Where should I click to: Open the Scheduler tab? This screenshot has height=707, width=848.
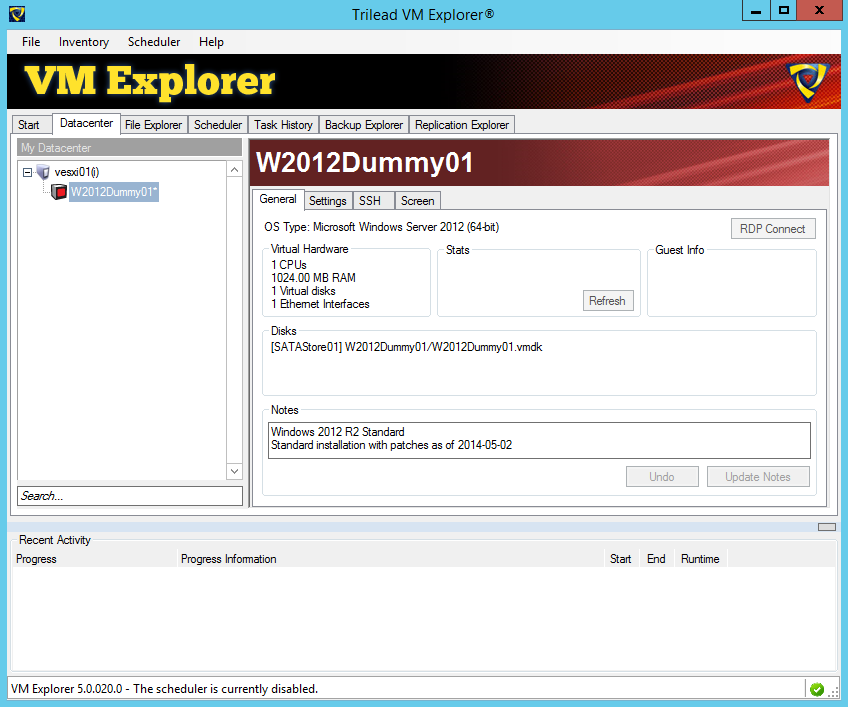click(218, 125)
